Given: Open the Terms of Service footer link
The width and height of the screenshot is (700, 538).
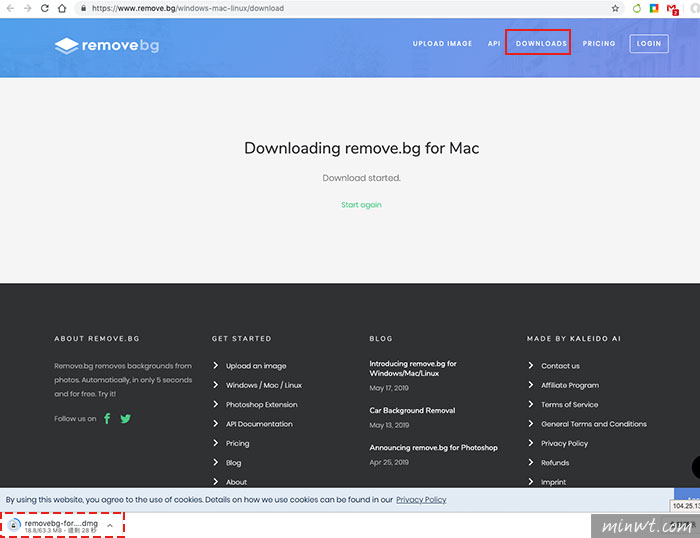Looking at the screenshot, I should click(569, 405).
